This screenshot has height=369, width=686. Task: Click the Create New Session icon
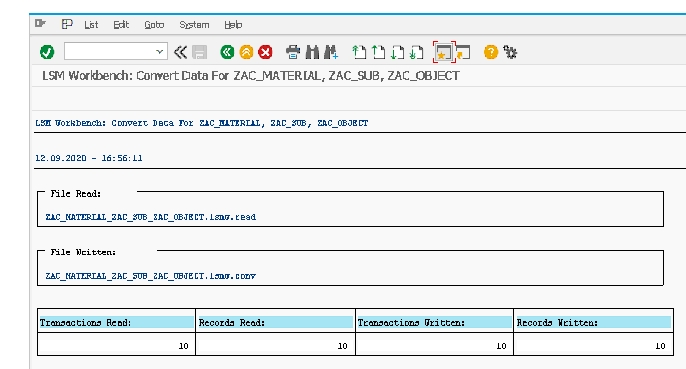[x=444, y=53]
